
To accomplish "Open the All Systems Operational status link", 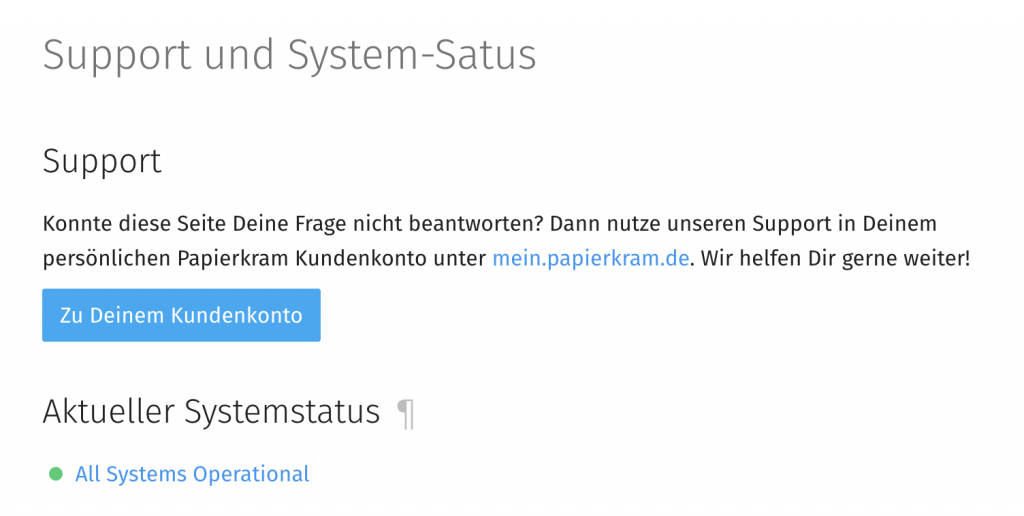I will point(192,474).
